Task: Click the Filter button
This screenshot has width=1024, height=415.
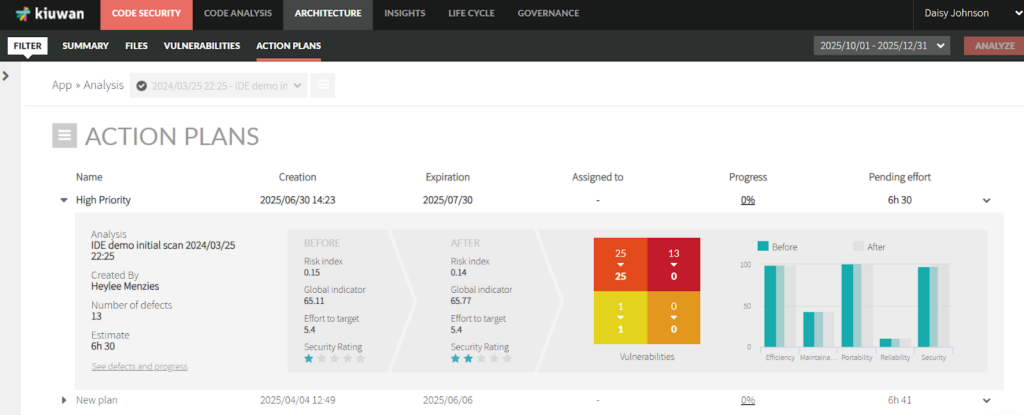Action: pyautogui.click(x=27, y=46)
